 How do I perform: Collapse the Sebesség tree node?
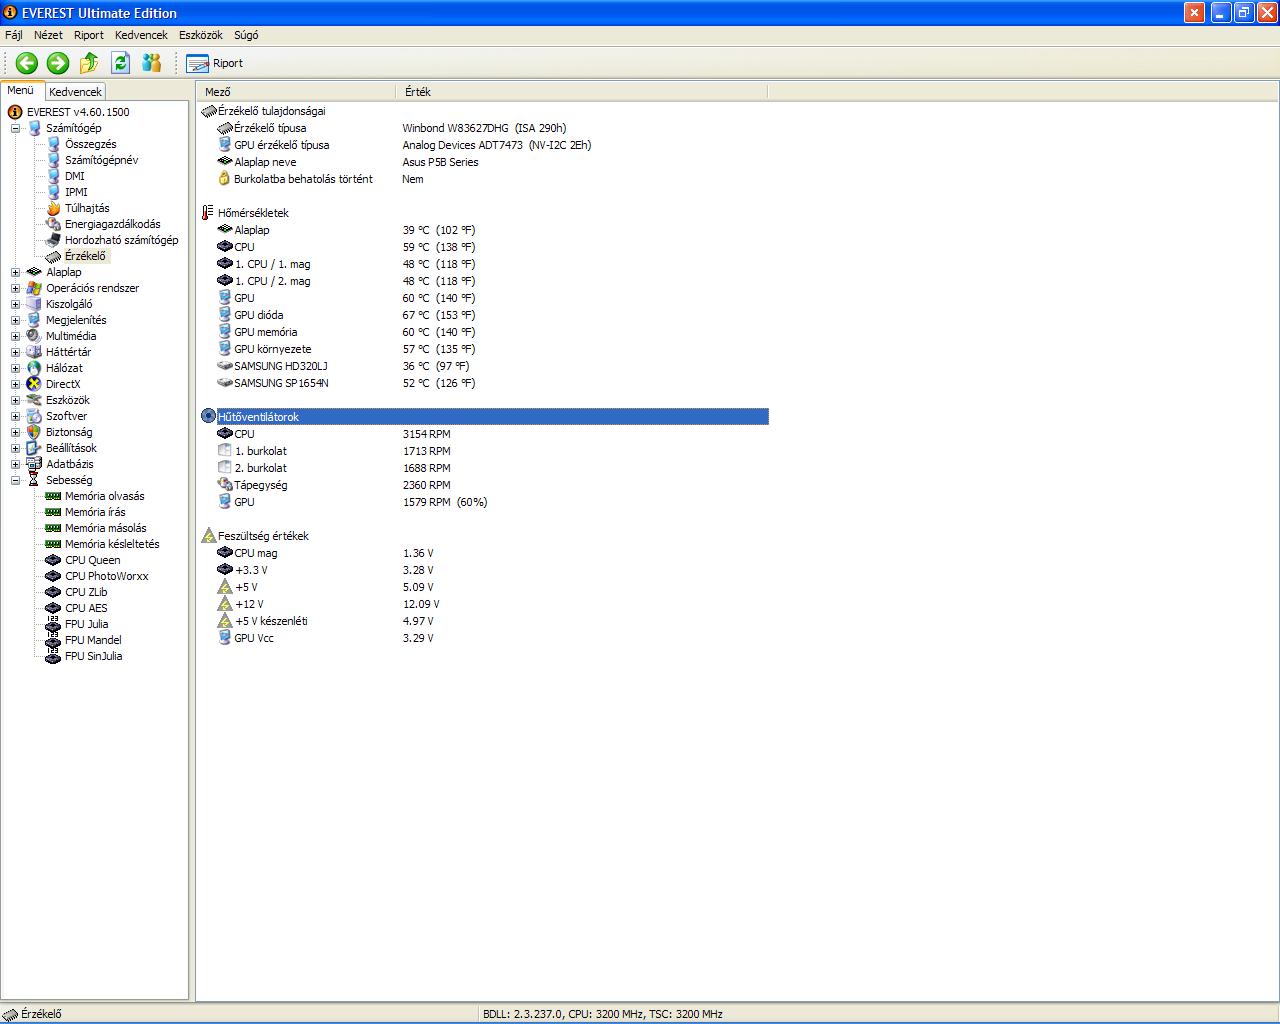click(15, 480)
